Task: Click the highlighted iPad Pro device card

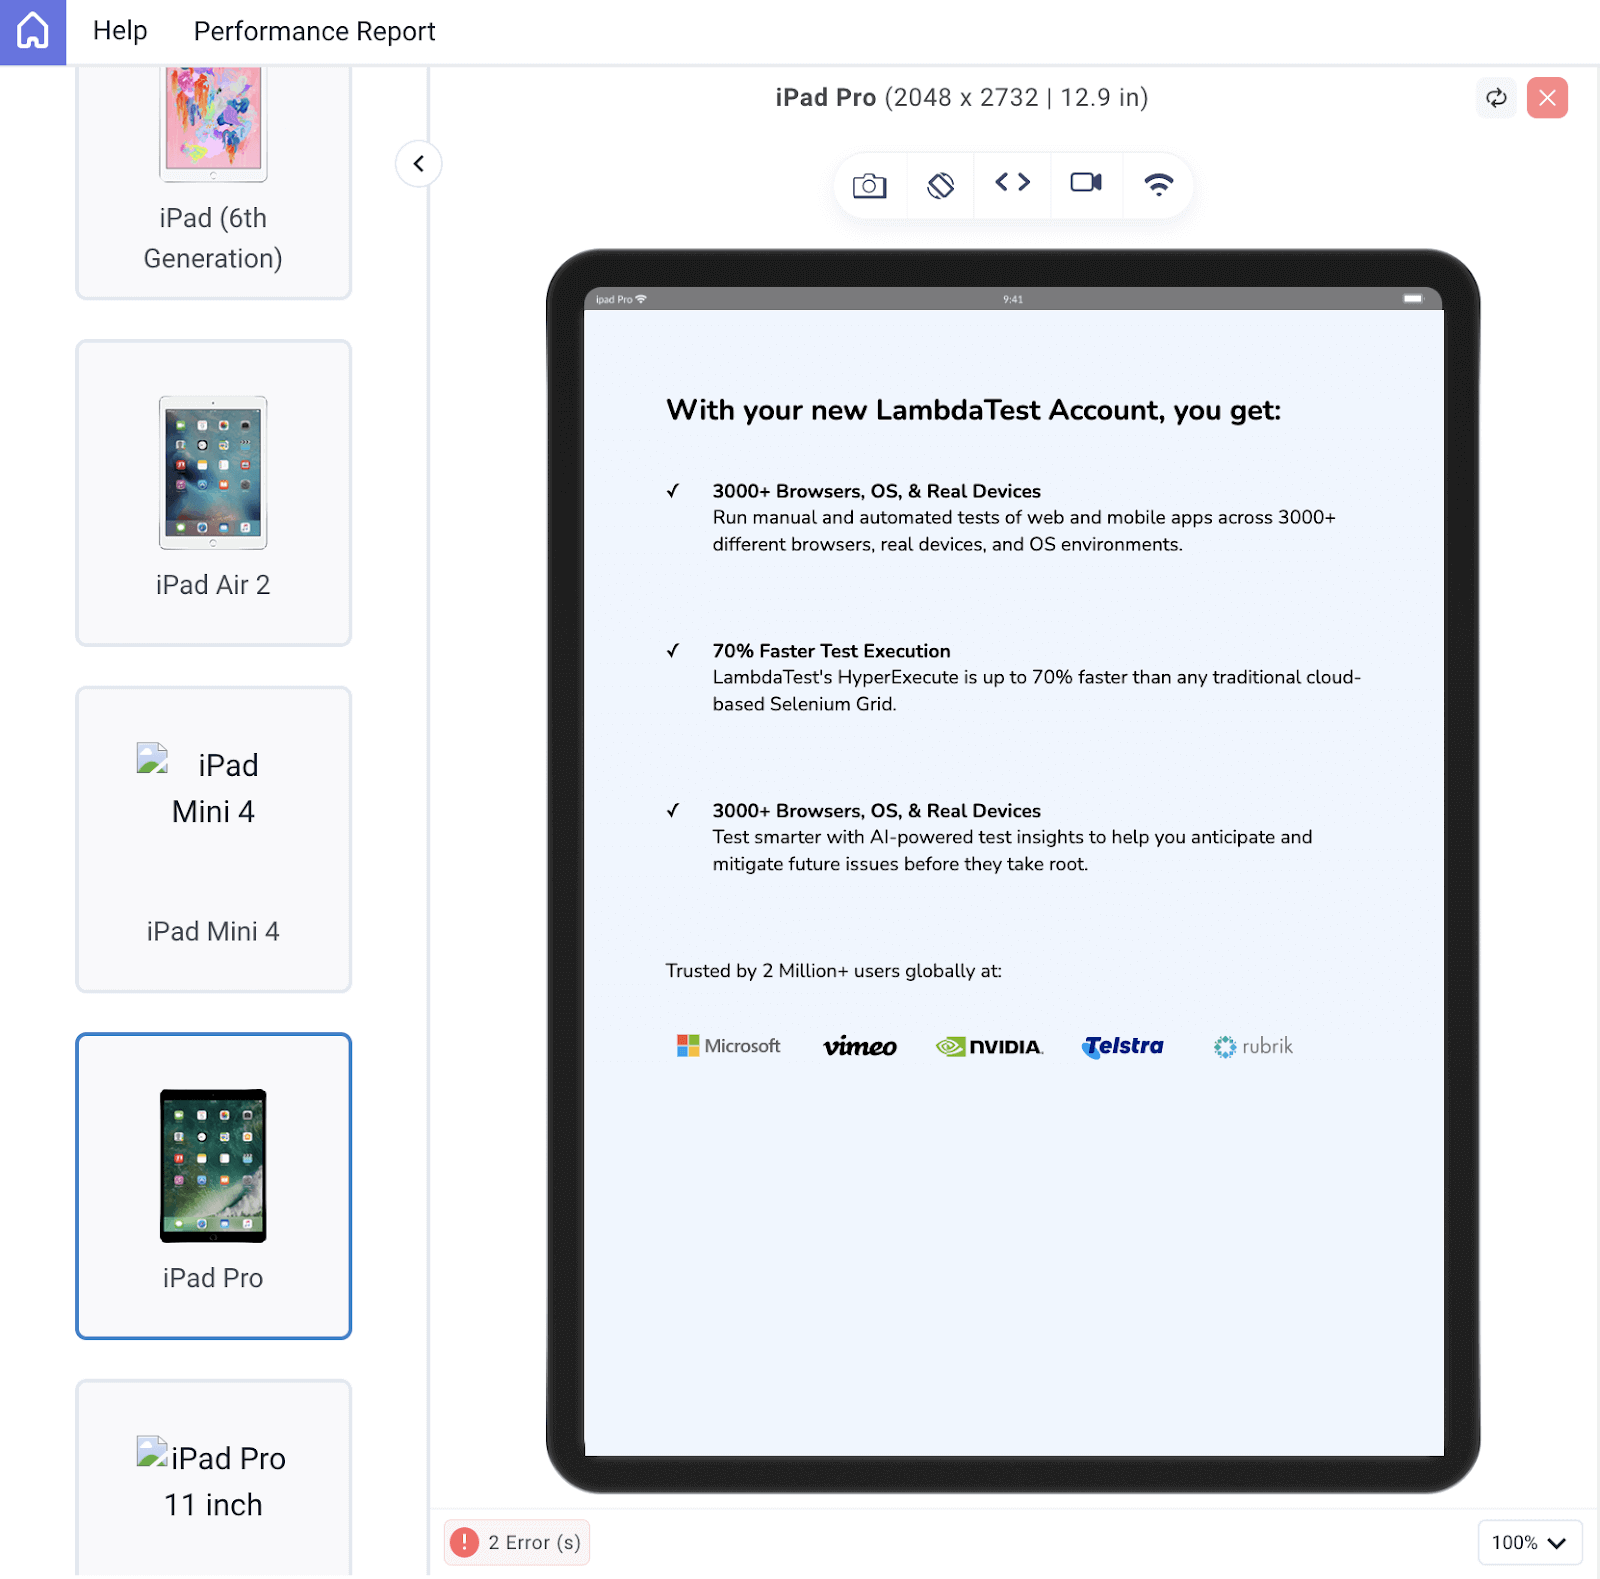Action: (x=213, y=1186)
